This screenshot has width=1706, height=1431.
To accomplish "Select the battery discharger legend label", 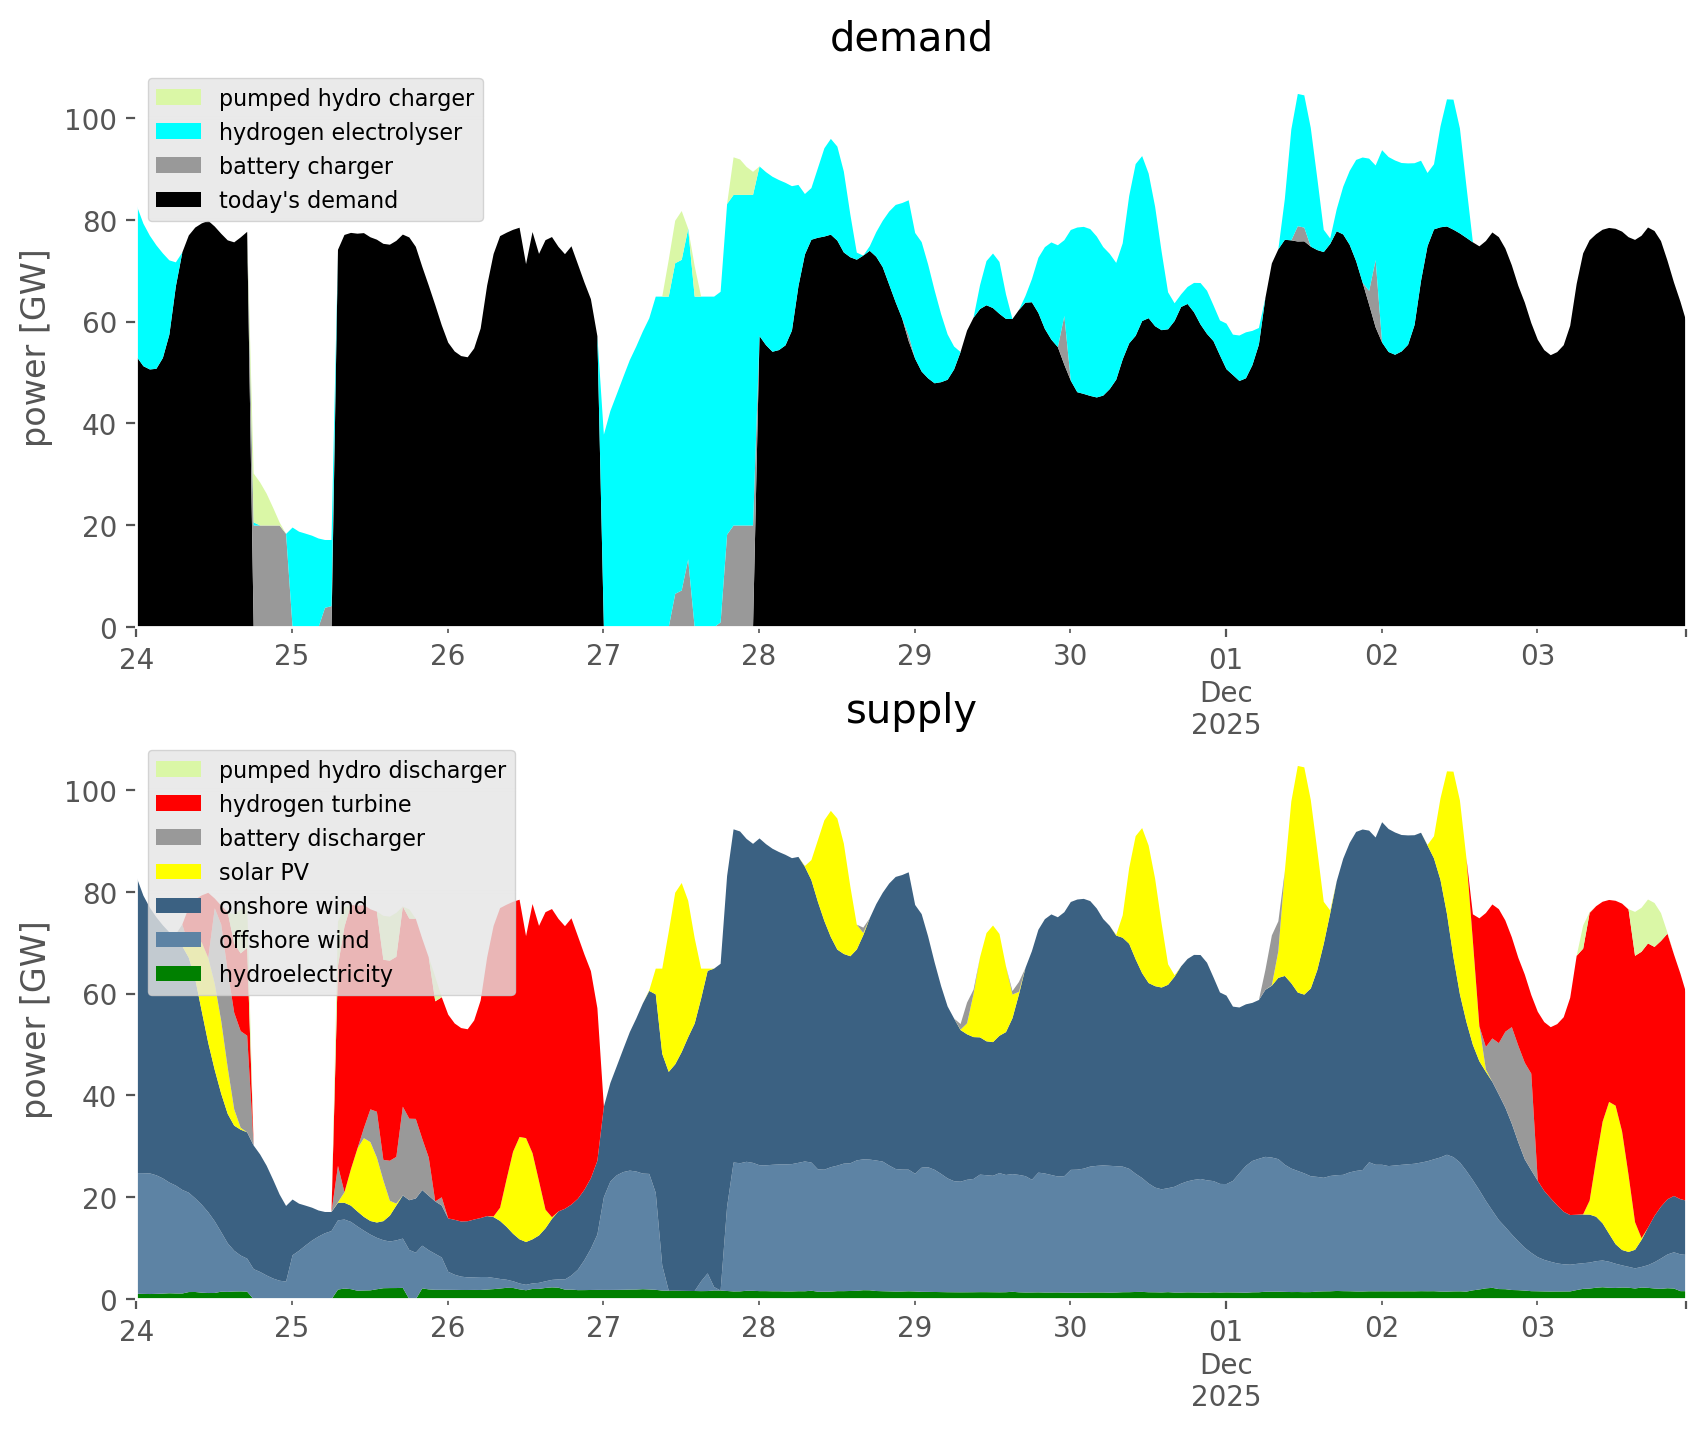I will [321, 838].
